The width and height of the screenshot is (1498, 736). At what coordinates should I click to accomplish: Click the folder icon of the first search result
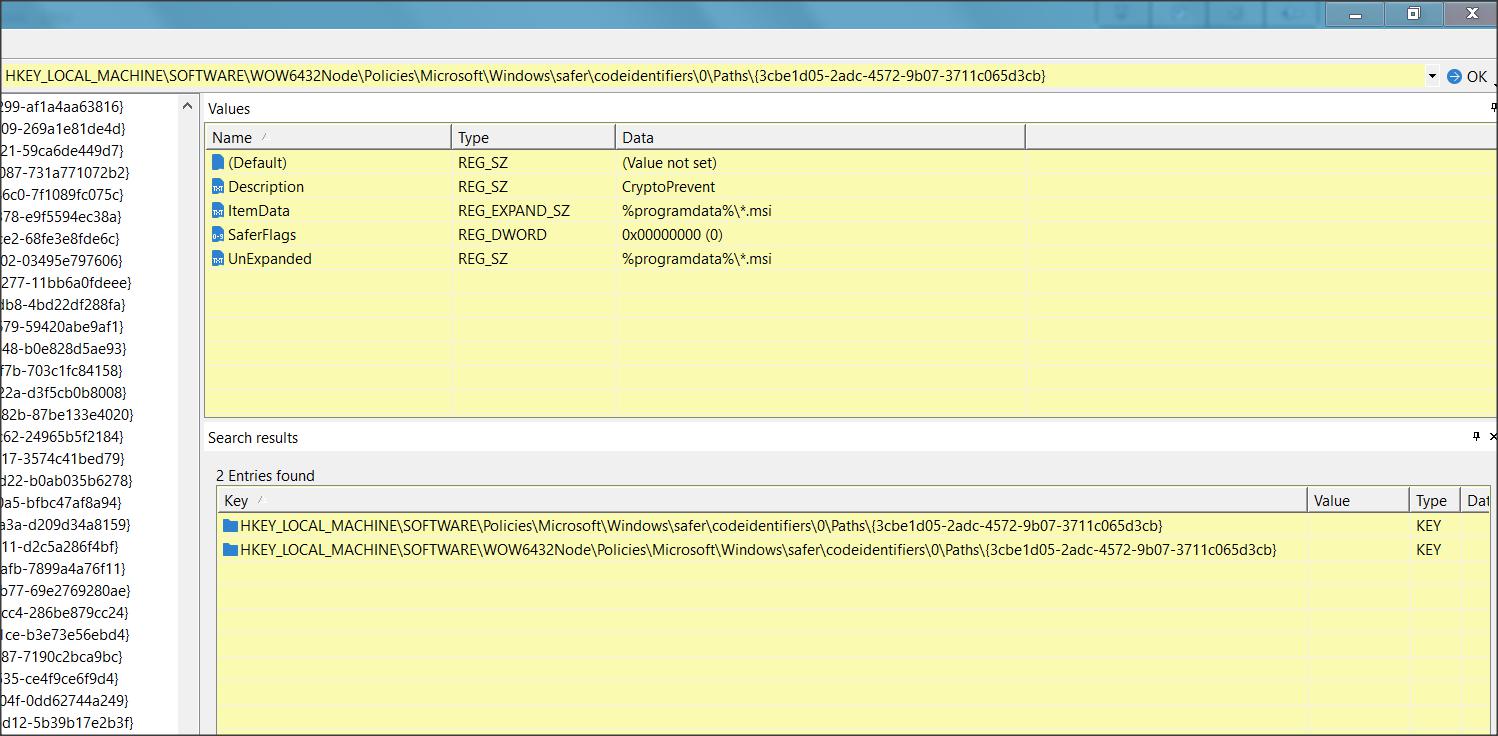coord(231,526)
